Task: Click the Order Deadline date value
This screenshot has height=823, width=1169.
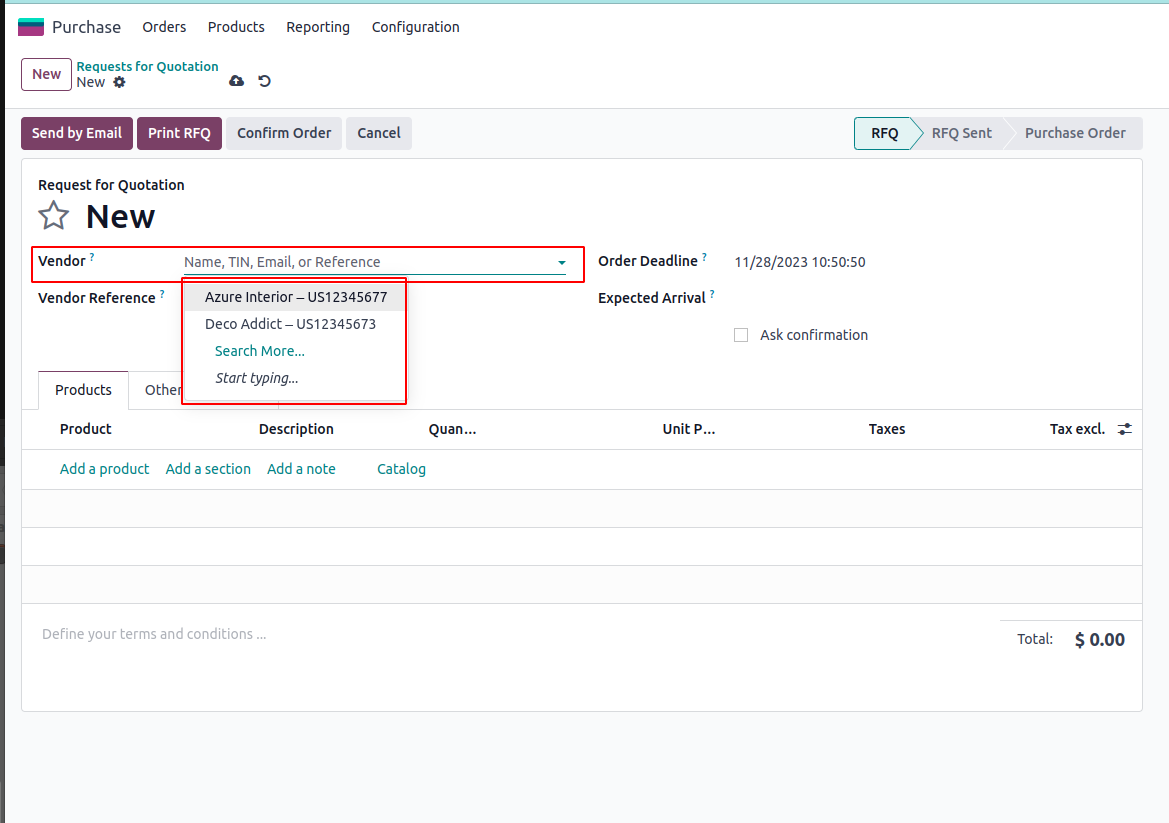Action: (800, 262)
